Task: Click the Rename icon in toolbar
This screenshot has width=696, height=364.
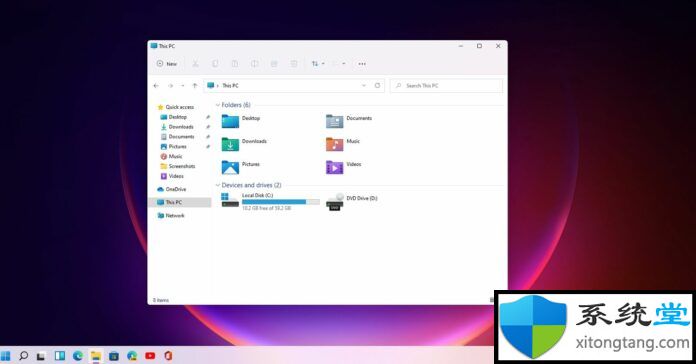Action: click(x=254, y=64)
